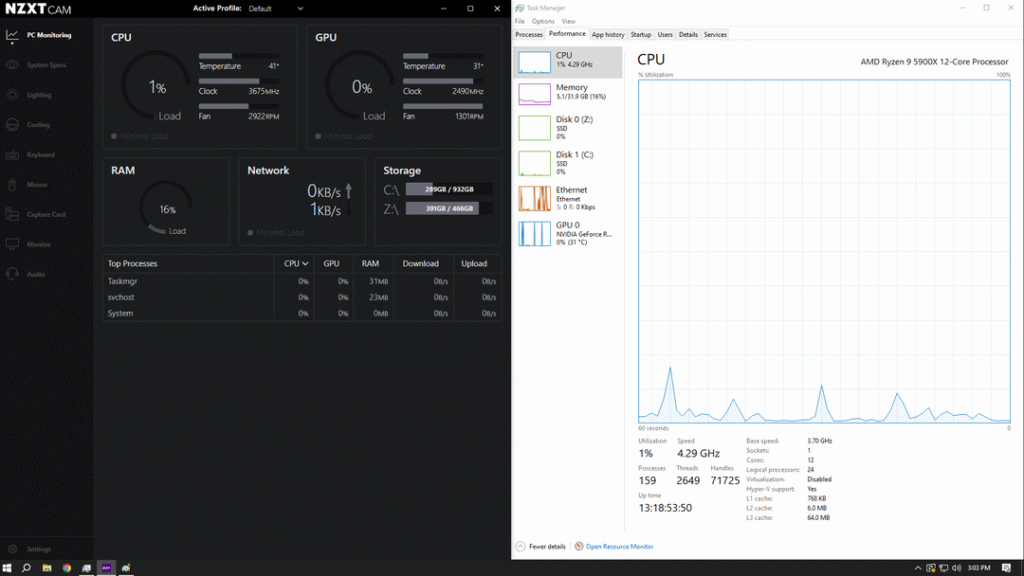1024x576 pixels.
Task: Sort Top Processes by Upload column
Action: [x=474, y=264]
